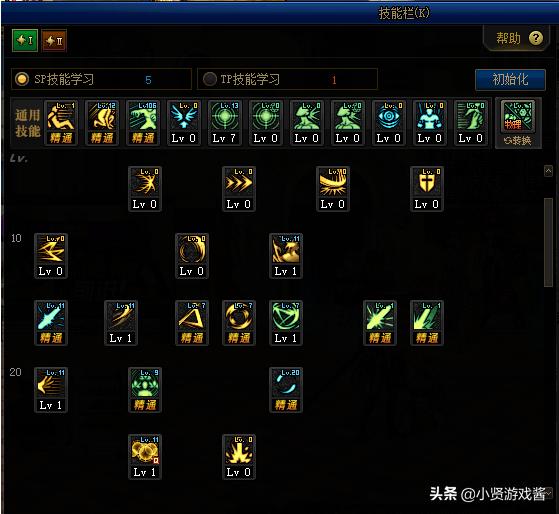
Task: Select the SP技能学习 radio button
Action: 22,79
